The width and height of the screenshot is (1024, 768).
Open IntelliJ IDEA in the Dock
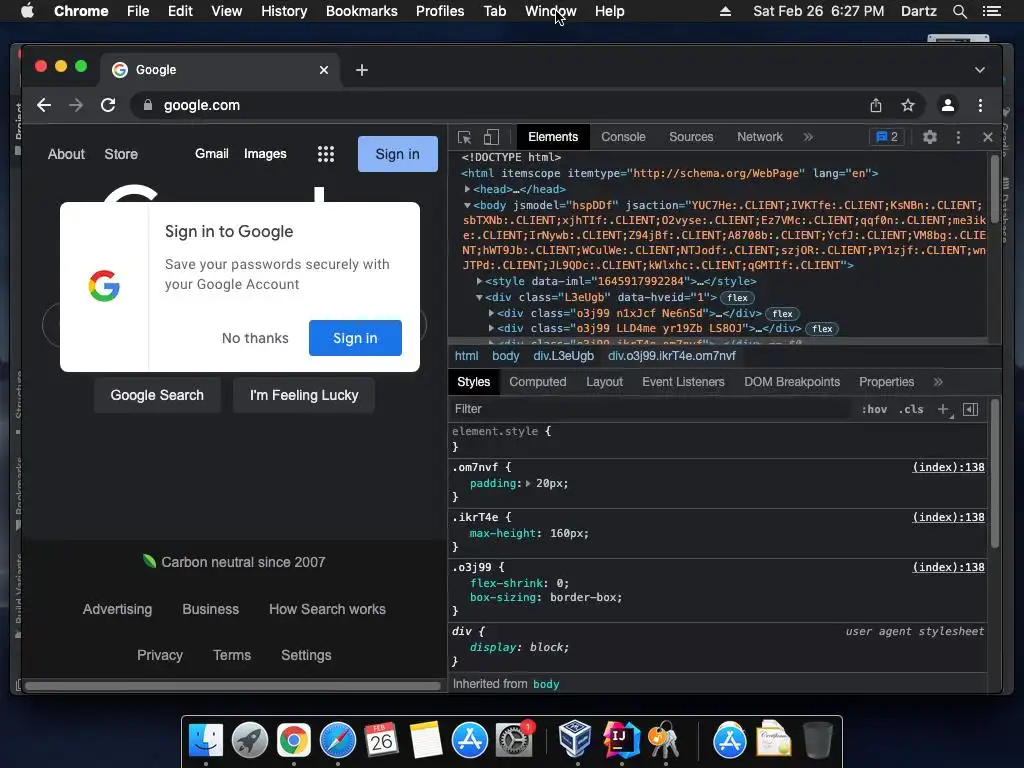click(621, 740)
